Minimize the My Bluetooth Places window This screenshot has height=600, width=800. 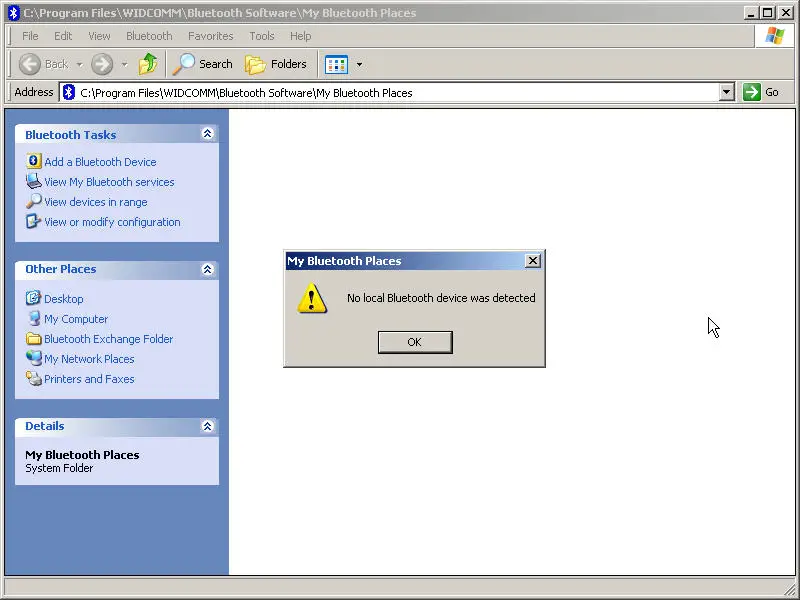pyautogui.click(x=751, y=13)
